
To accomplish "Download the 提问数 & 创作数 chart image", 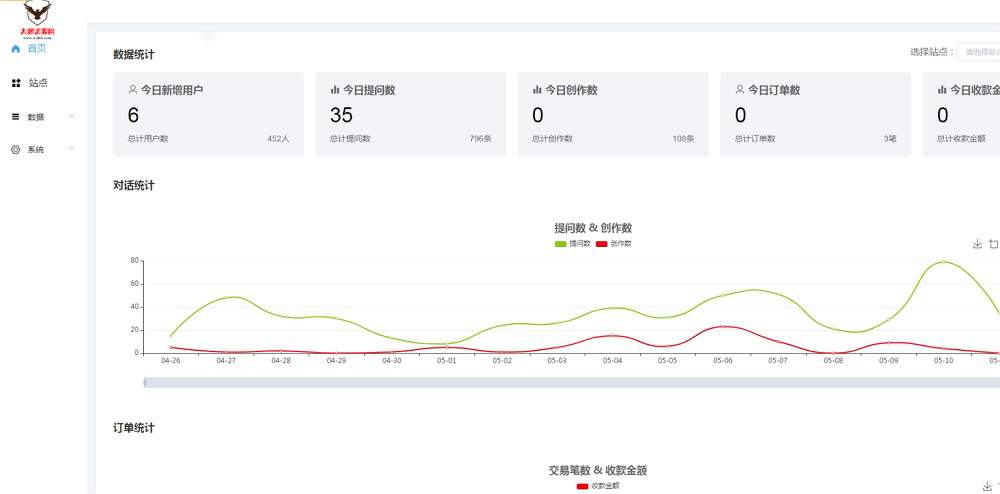I will 977,244.
